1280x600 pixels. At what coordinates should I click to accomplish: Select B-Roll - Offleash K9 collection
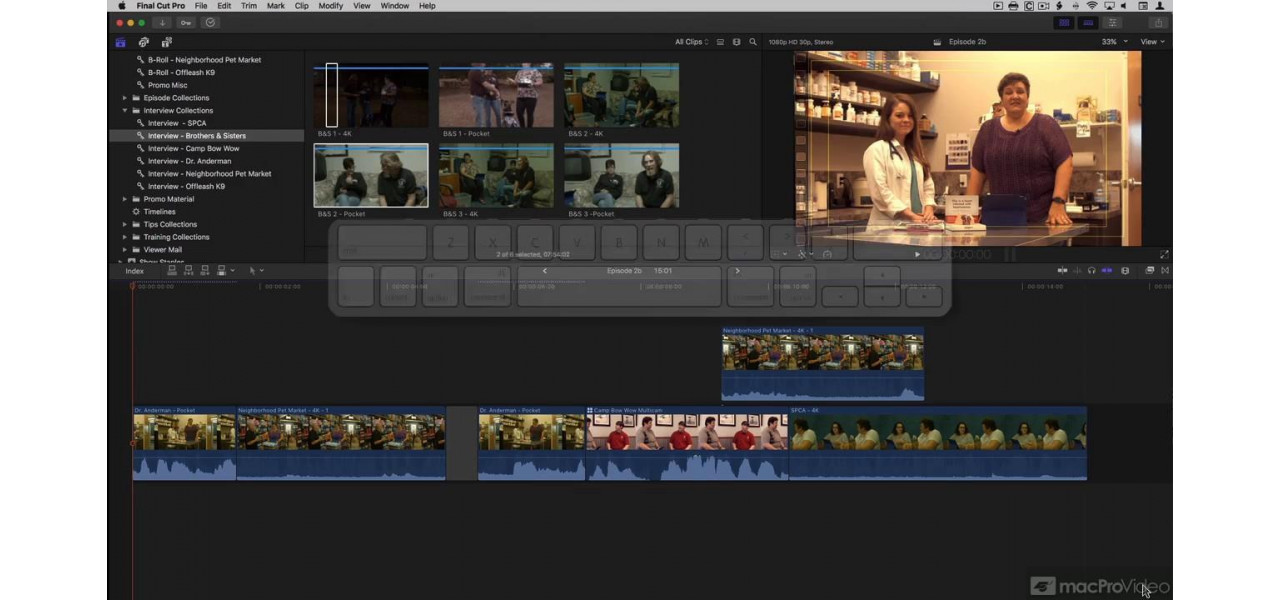click(x=181, y=73)
